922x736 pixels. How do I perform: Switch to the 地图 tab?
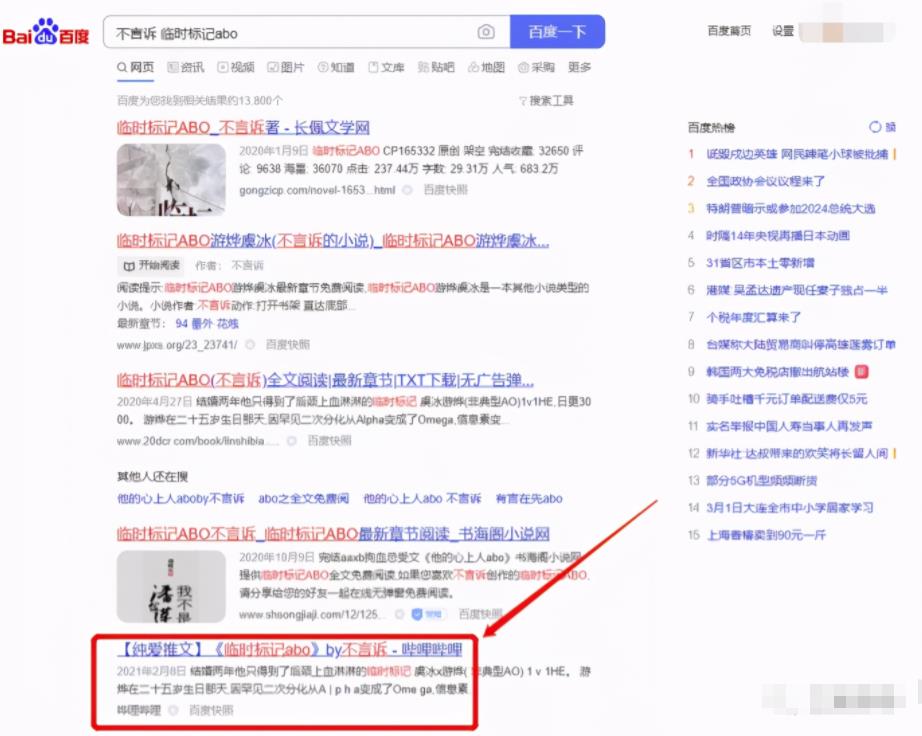[486, 67]
